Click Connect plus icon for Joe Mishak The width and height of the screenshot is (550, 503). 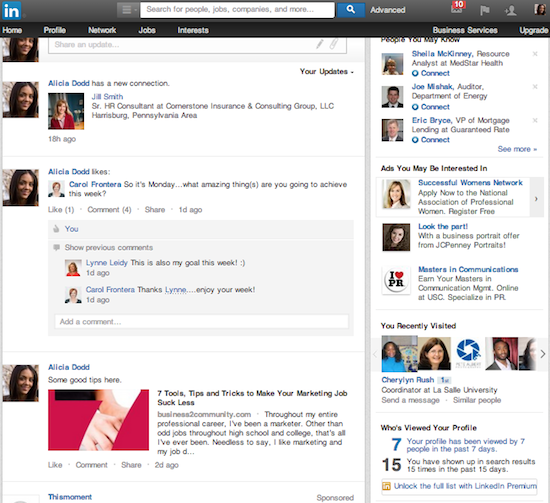415,107
